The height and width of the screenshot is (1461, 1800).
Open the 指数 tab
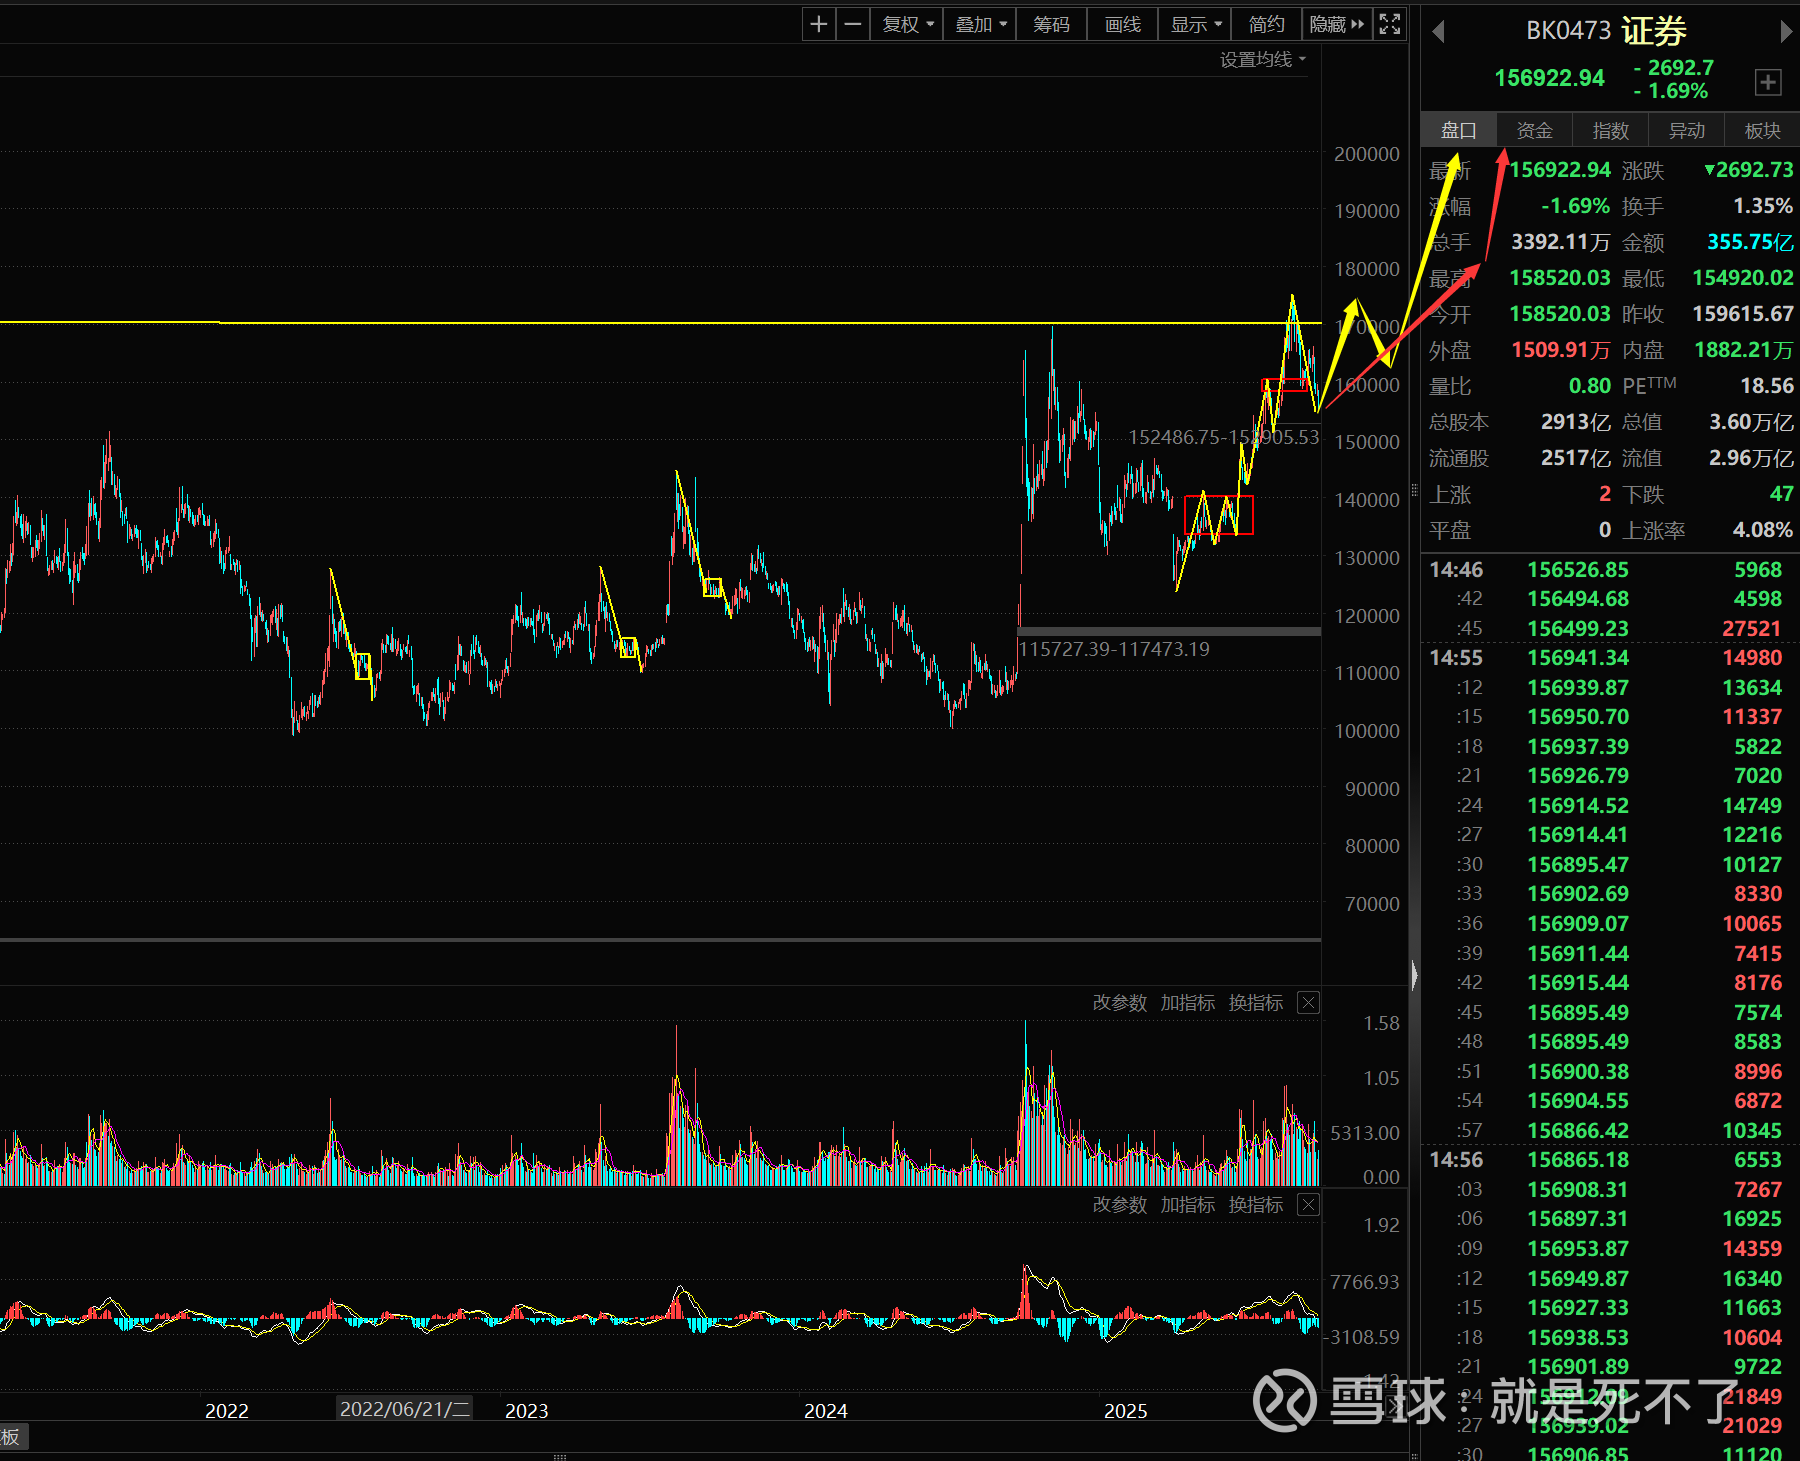coord(1610,130)
